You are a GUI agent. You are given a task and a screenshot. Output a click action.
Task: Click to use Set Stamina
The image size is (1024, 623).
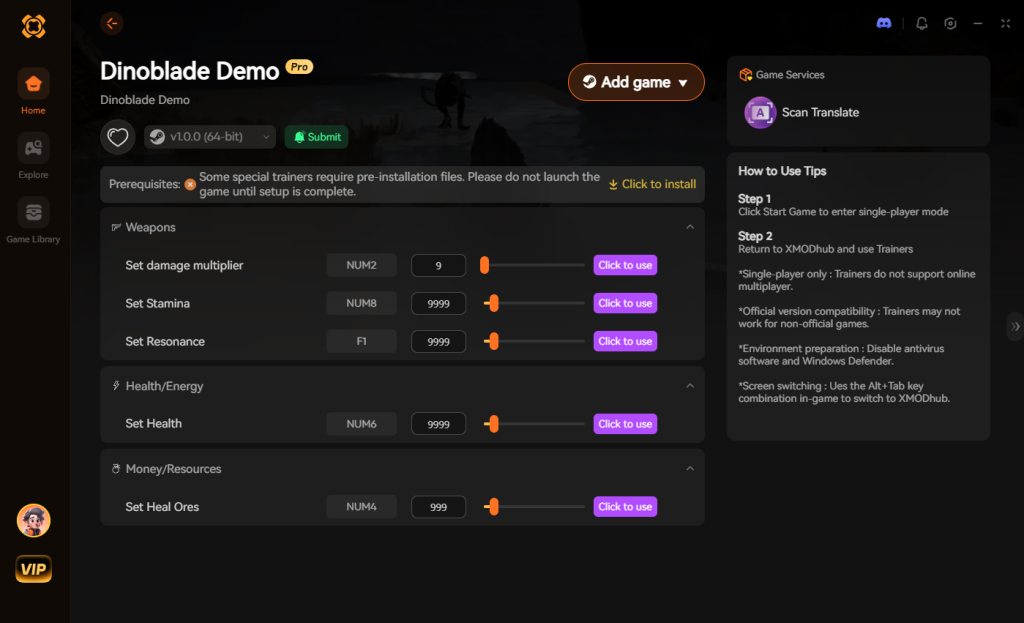click(x=625, y=303)
